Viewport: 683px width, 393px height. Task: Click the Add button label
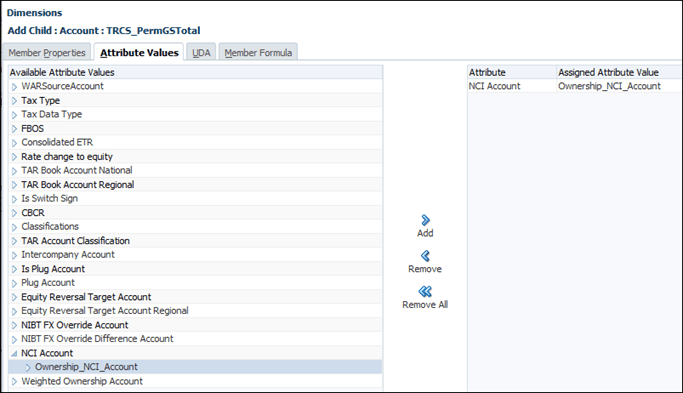point(425,233)
